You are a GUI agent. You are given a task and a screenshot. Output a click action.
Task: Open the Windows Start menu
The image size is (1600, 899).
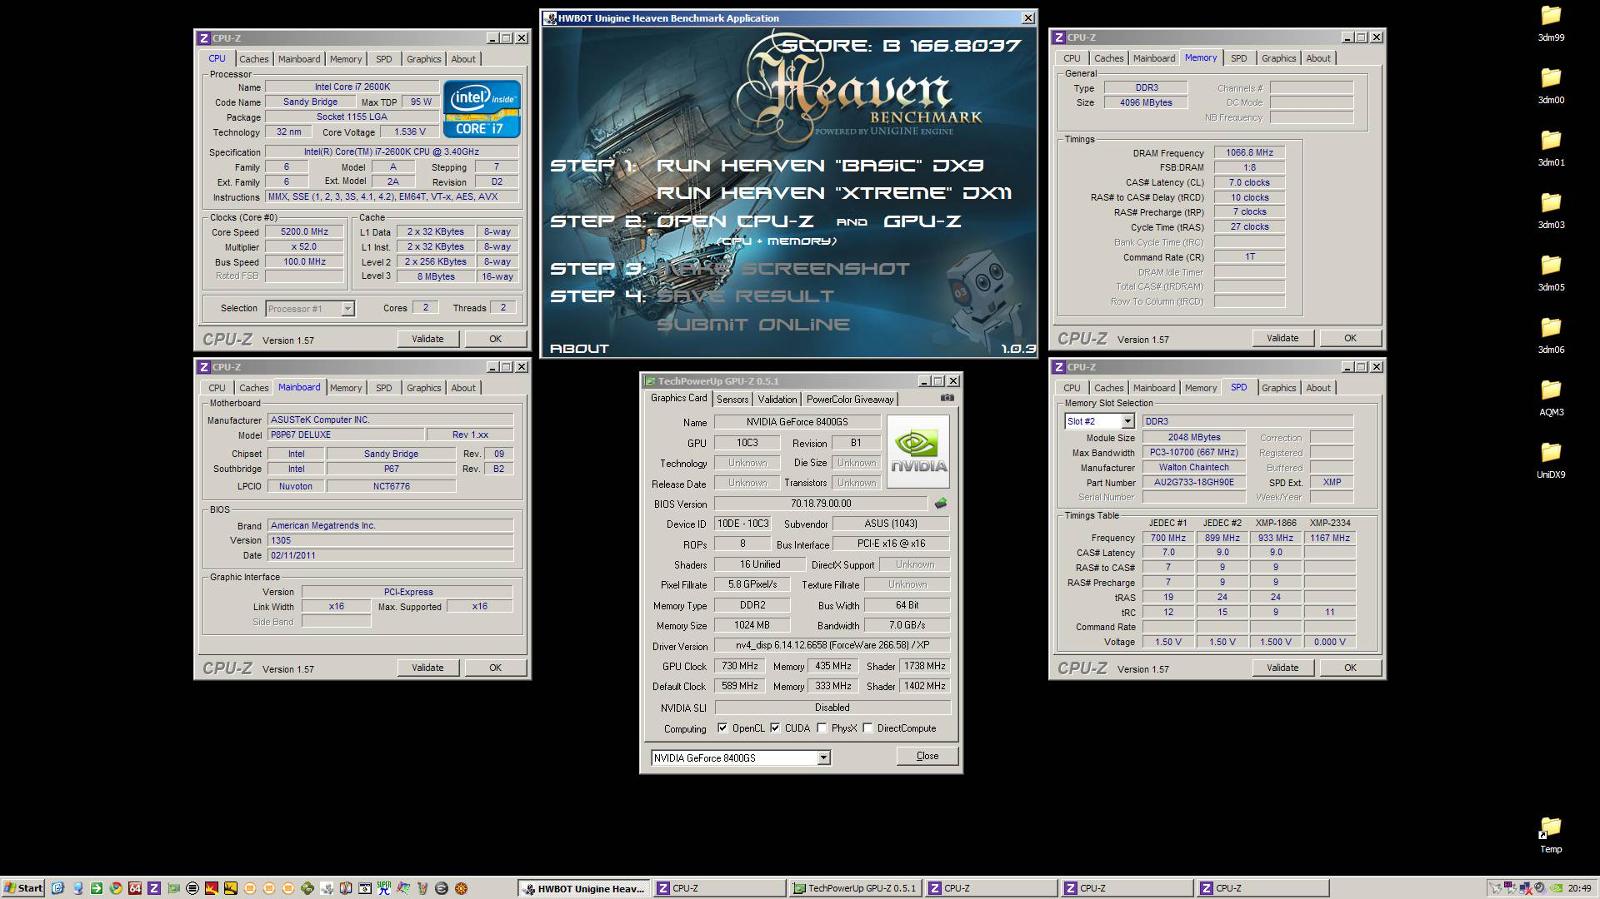[x=23, y=888]
